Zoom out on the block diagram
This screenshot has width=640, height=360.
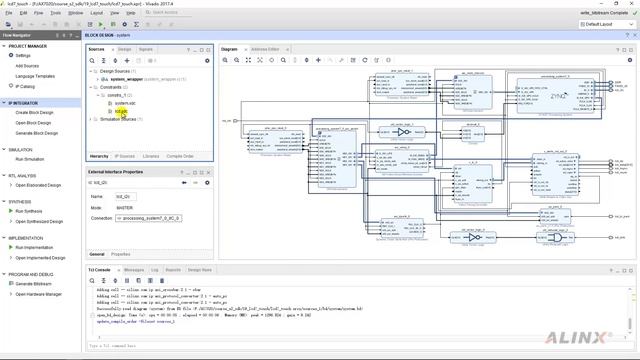tap(237, 60)
